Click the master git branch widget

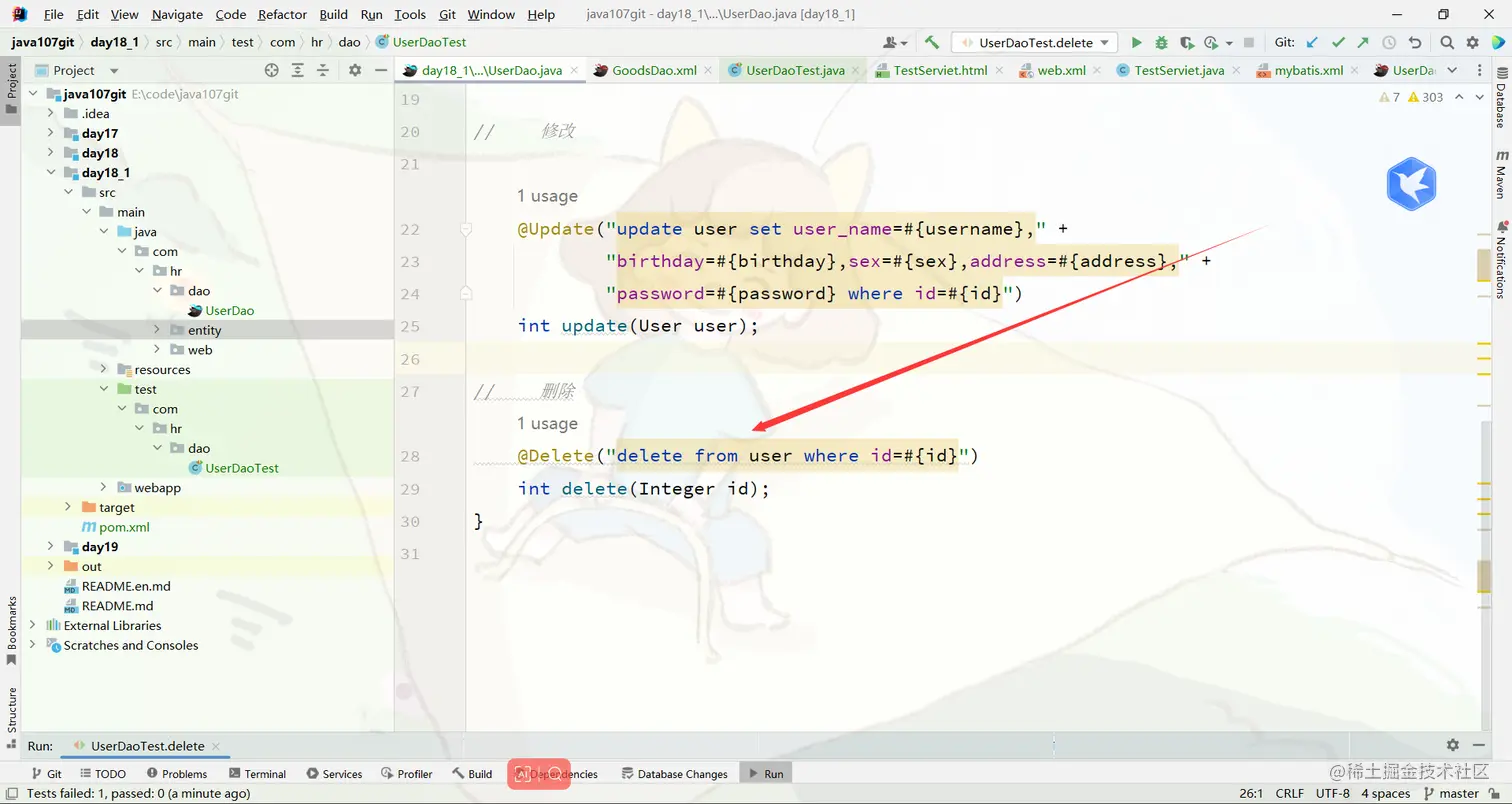pyautogui.click(x=1450, y=793)
